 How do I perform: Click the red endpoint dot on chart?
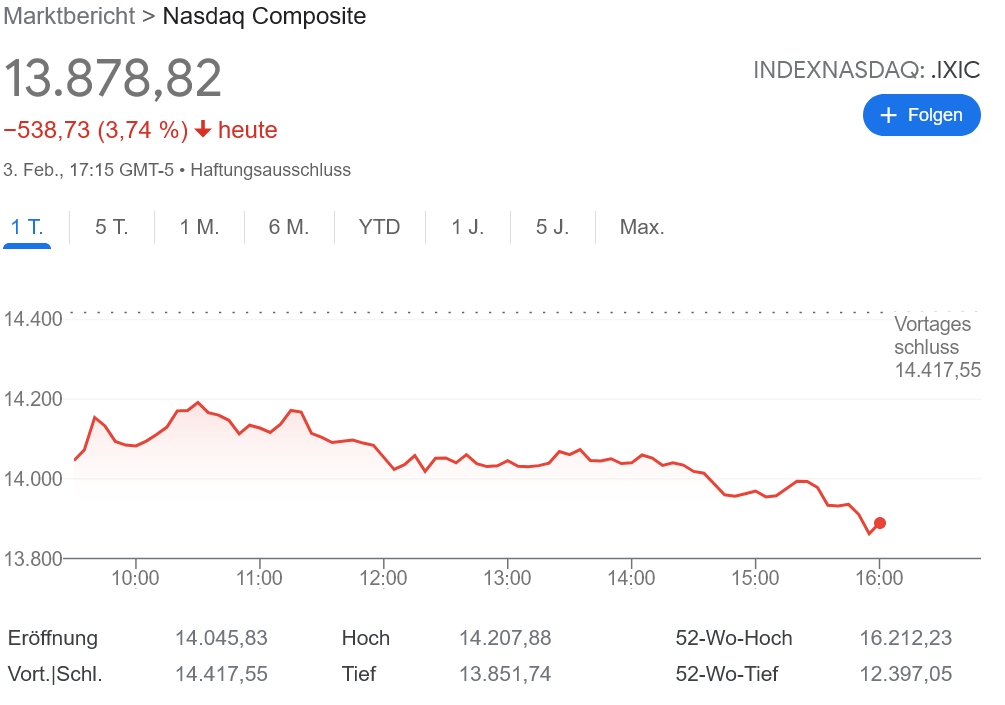880,523
